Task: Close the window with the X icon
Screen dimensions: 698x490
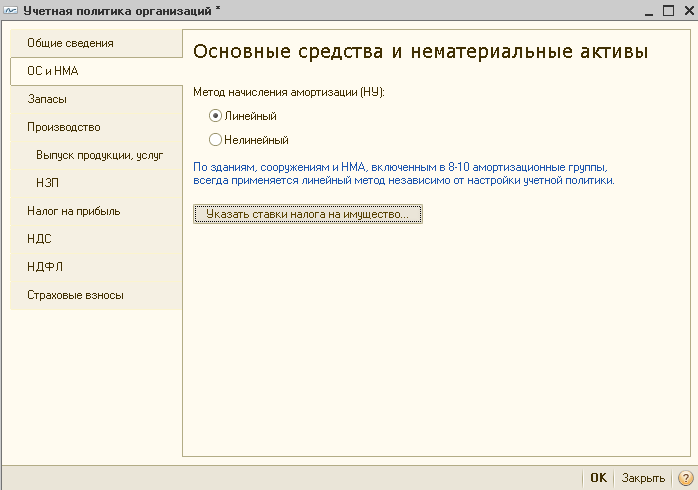Action: (x=689, y=11)
